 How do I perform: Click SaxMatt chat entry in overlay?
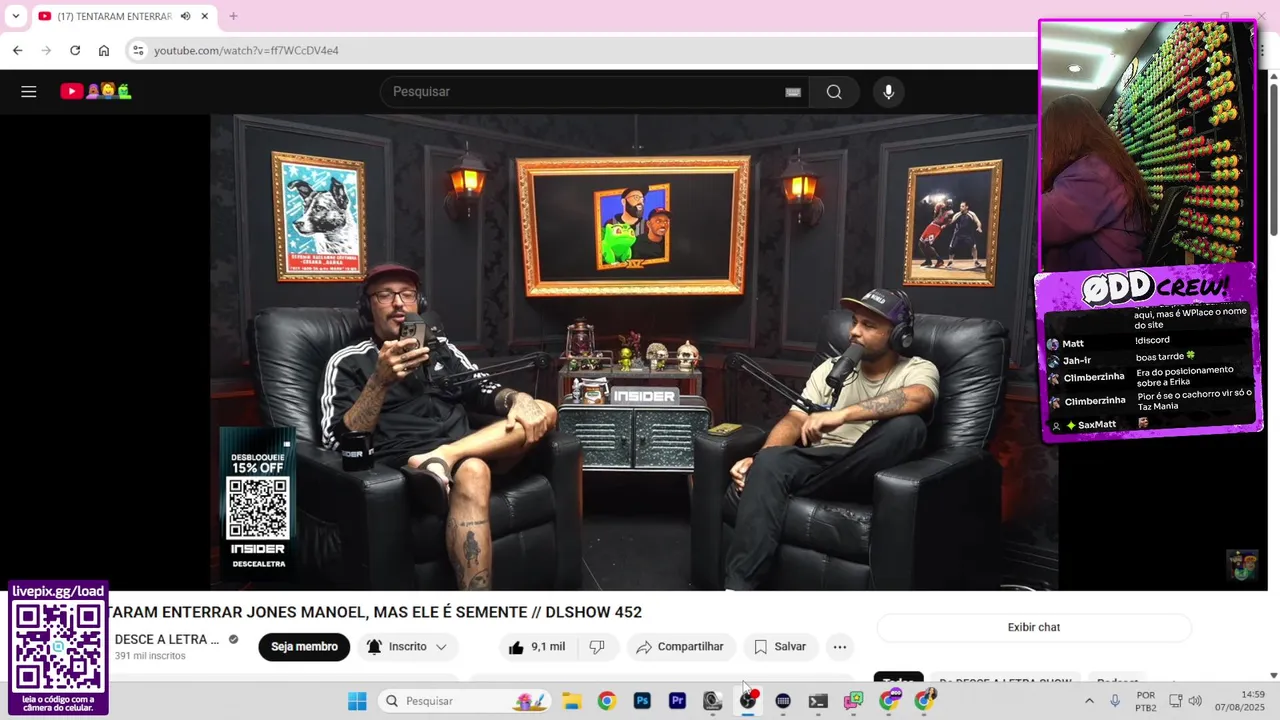[1096, 425]
